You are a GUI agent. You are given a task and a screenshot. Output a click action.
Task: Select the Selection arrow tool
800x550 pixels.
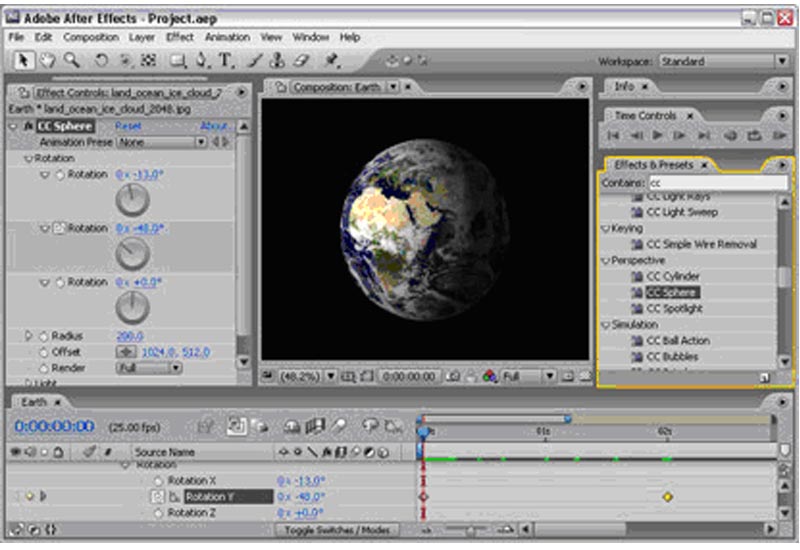(x=22, y=61)
